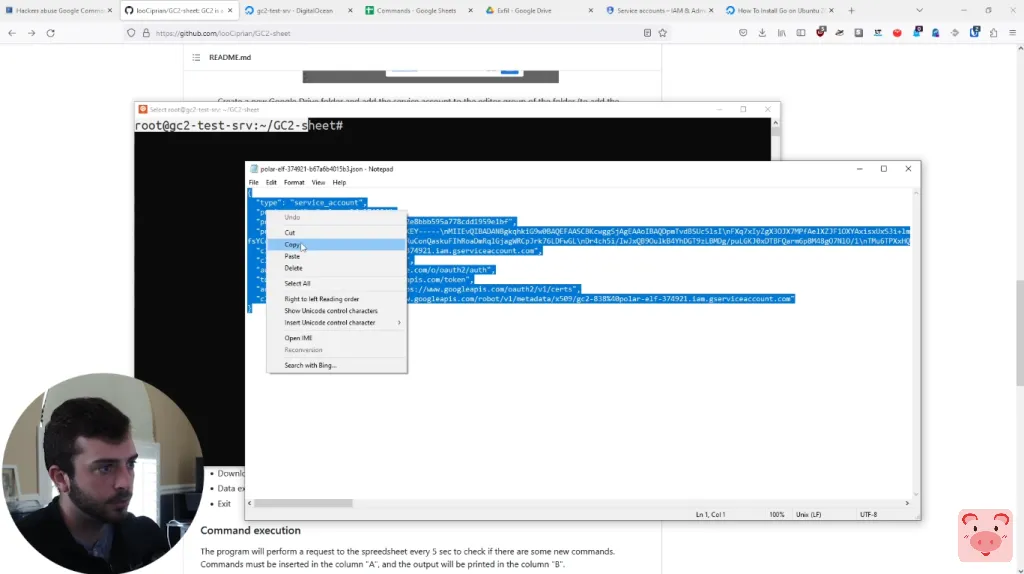Go back in the Firefox browser

12,33
